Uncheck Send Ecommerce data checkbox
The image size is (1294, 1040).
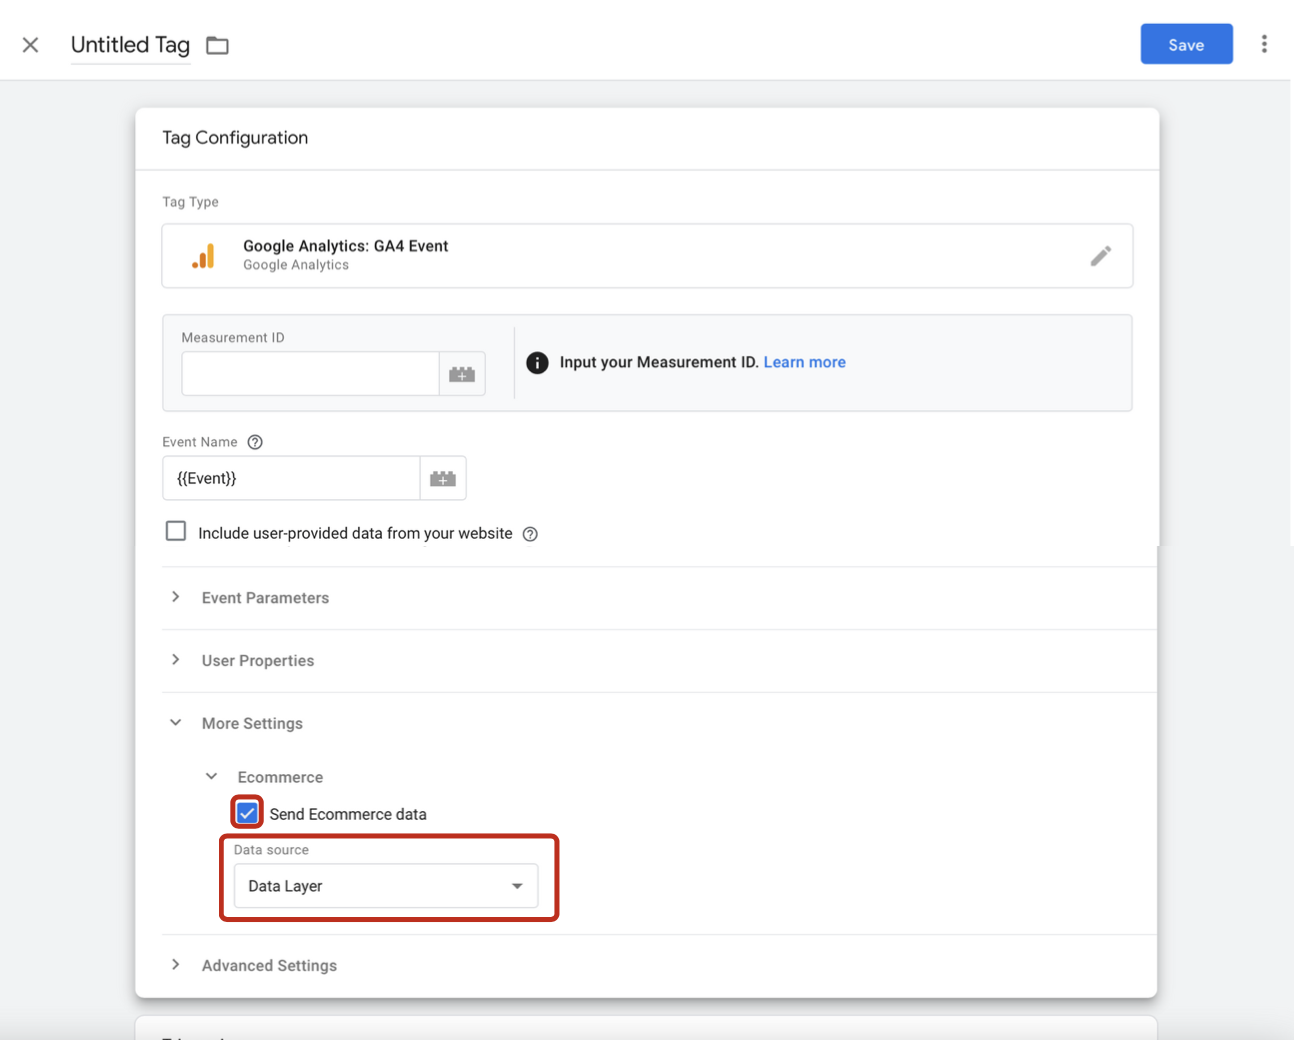click(247, 812)
